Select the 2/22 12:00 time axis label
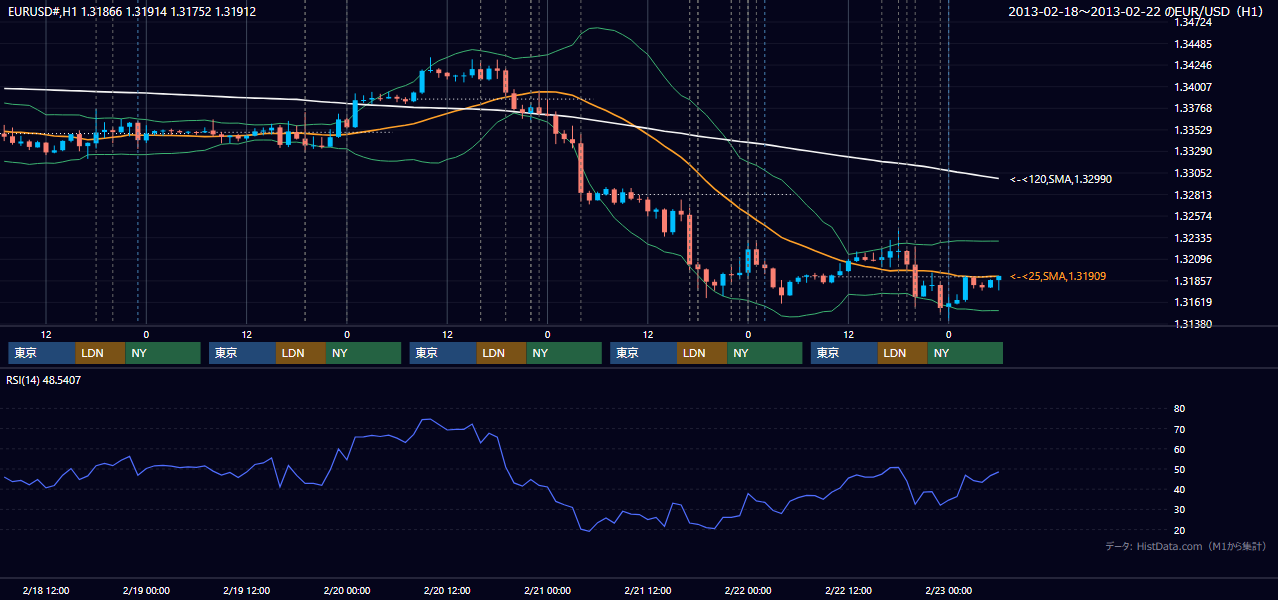This screenshot has width=1278, height=600. click(848, 590)
